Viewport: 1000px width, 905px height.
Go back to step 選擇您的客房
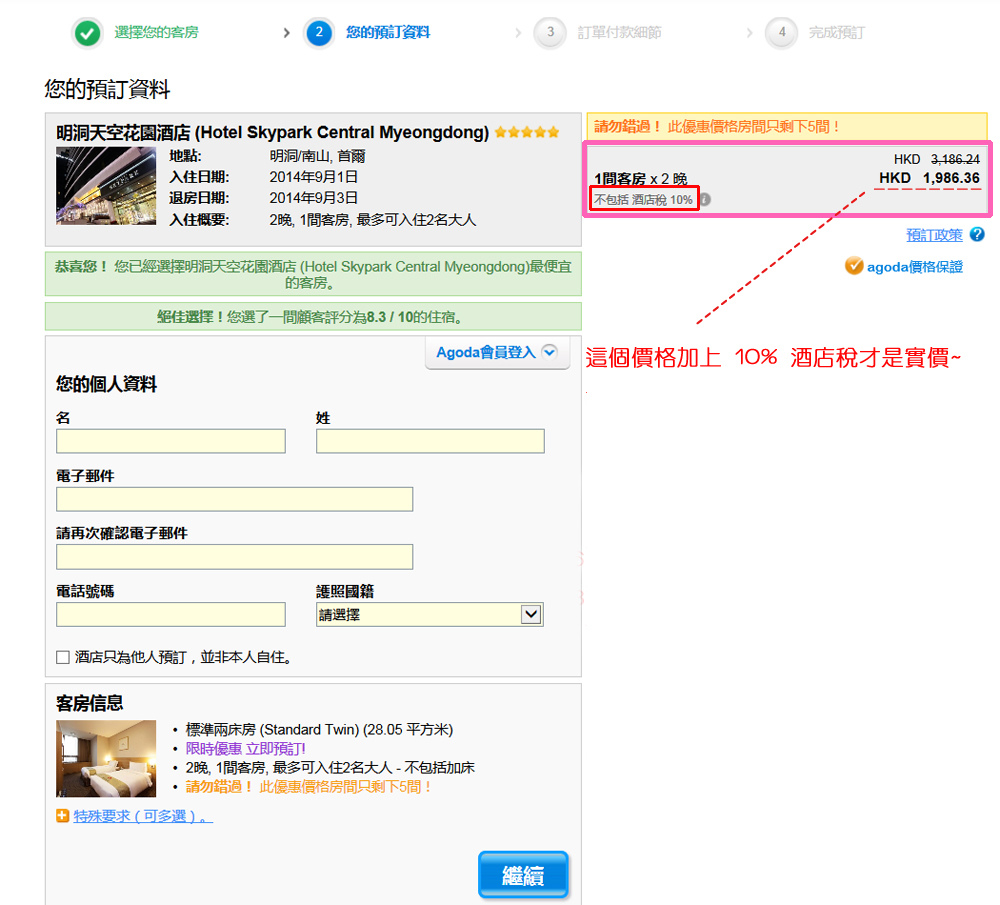point(156,33)
